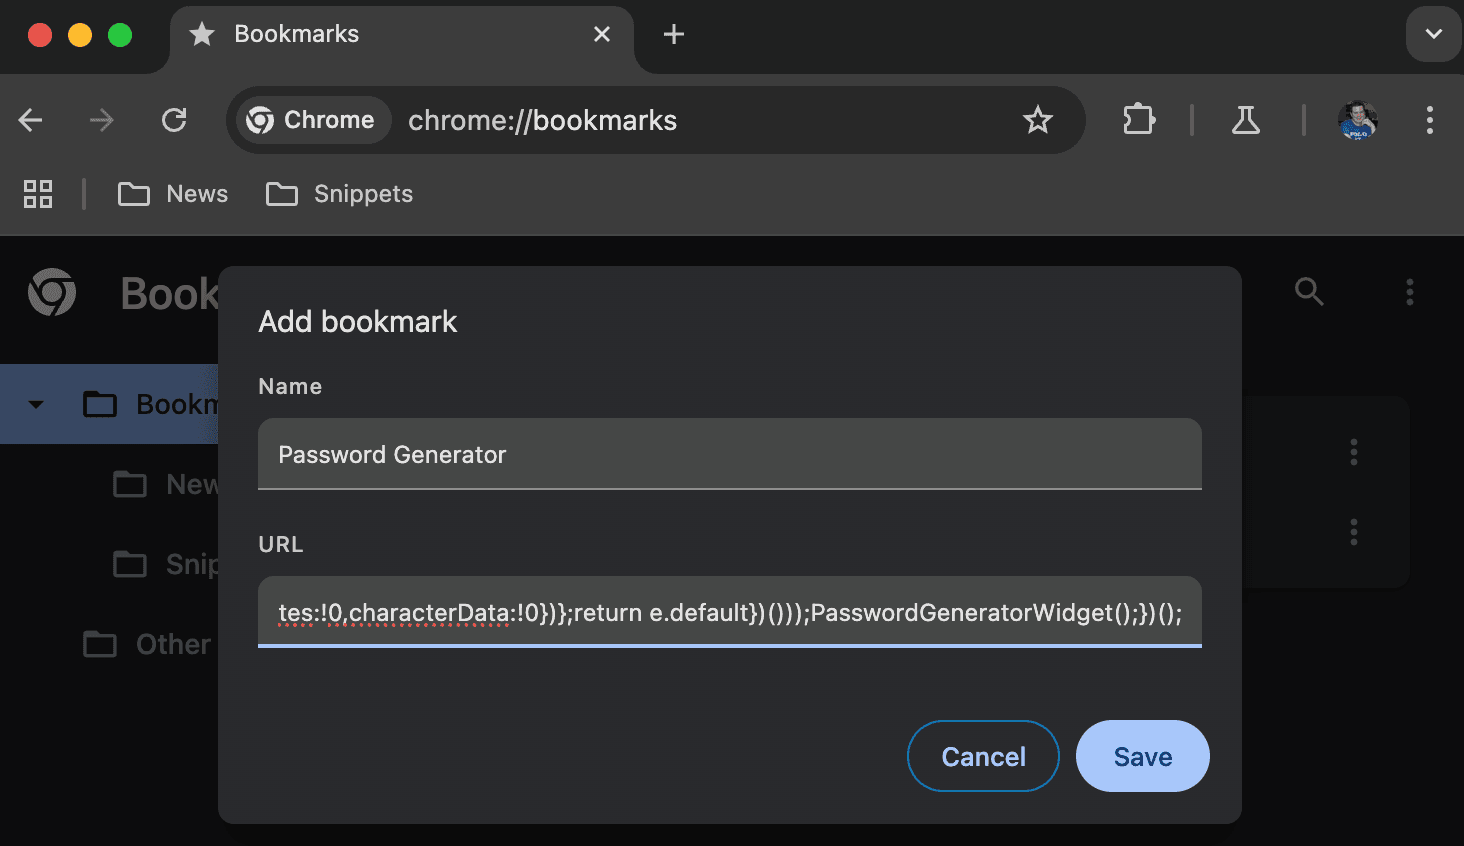Click the bookmark star in the address bar
1464x846 pixels.
click(1037, 120)
